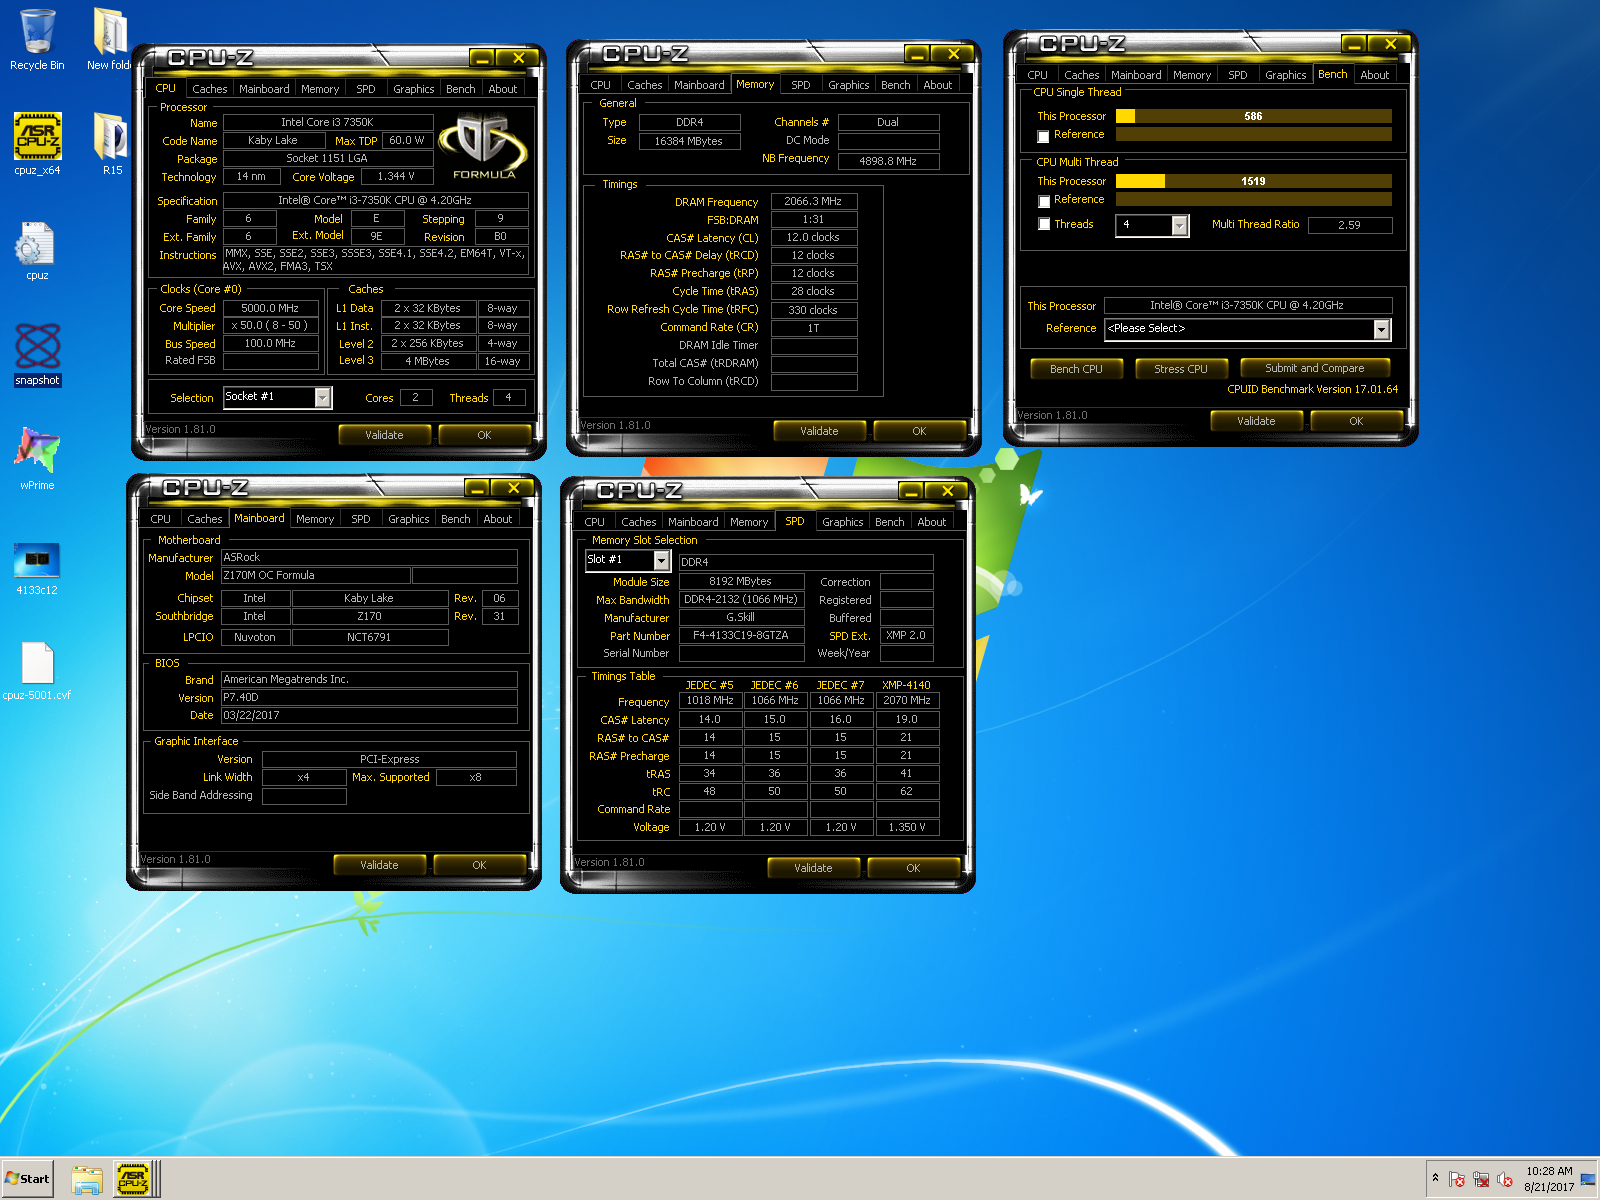This screenshot has height=1200, width=1600.
Task: Open the taskbar clock showing 10:28 AM
Action: pos(1549,1179)
